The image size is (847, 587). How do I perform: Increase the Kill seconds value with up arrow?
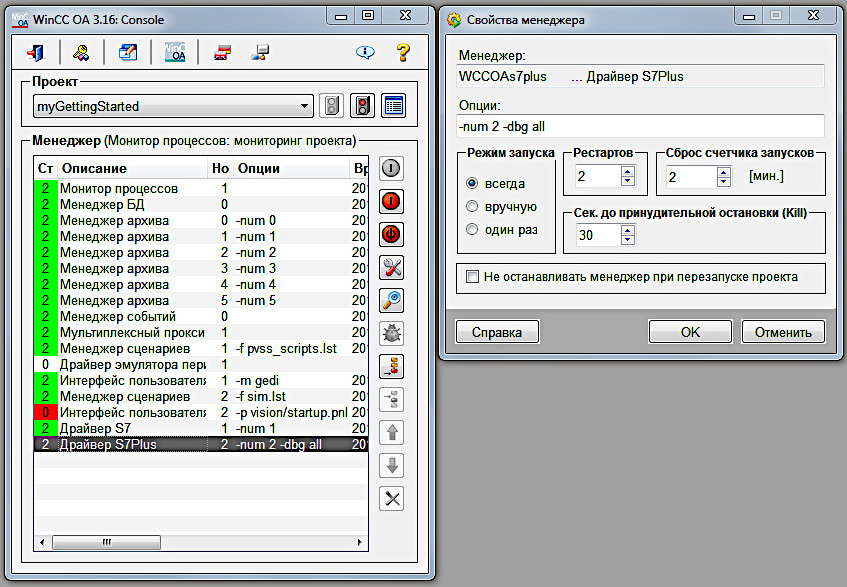(628, 230)
